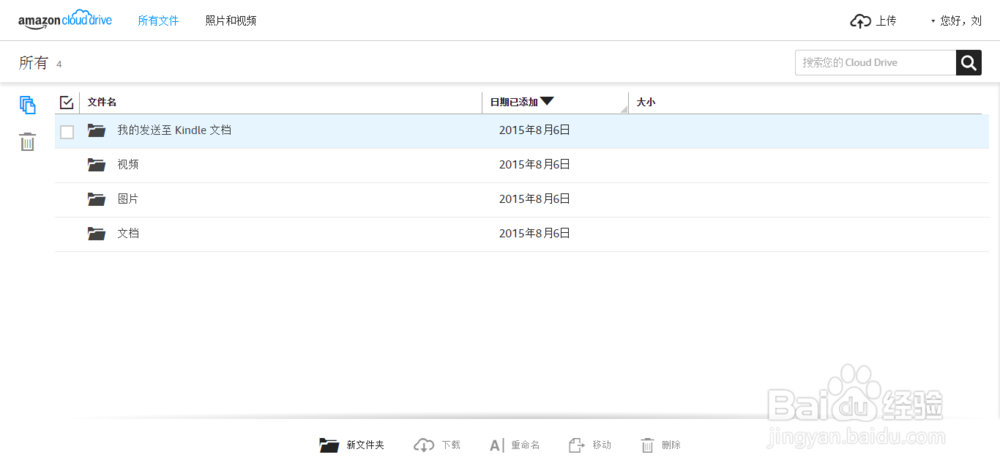Click the 重命名 letter A icon
This screenshot has width=1000, height=471.
coord(497,445)
